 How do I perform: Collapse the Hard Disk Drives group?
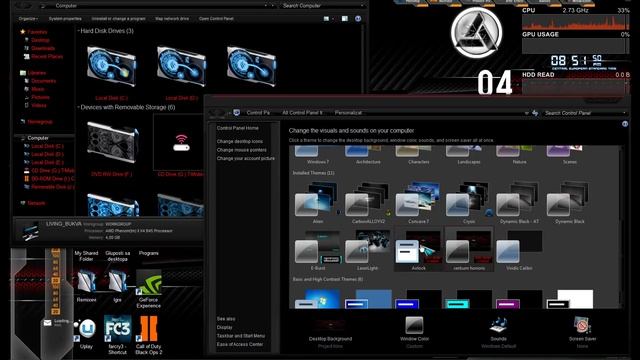click(78, 31)
